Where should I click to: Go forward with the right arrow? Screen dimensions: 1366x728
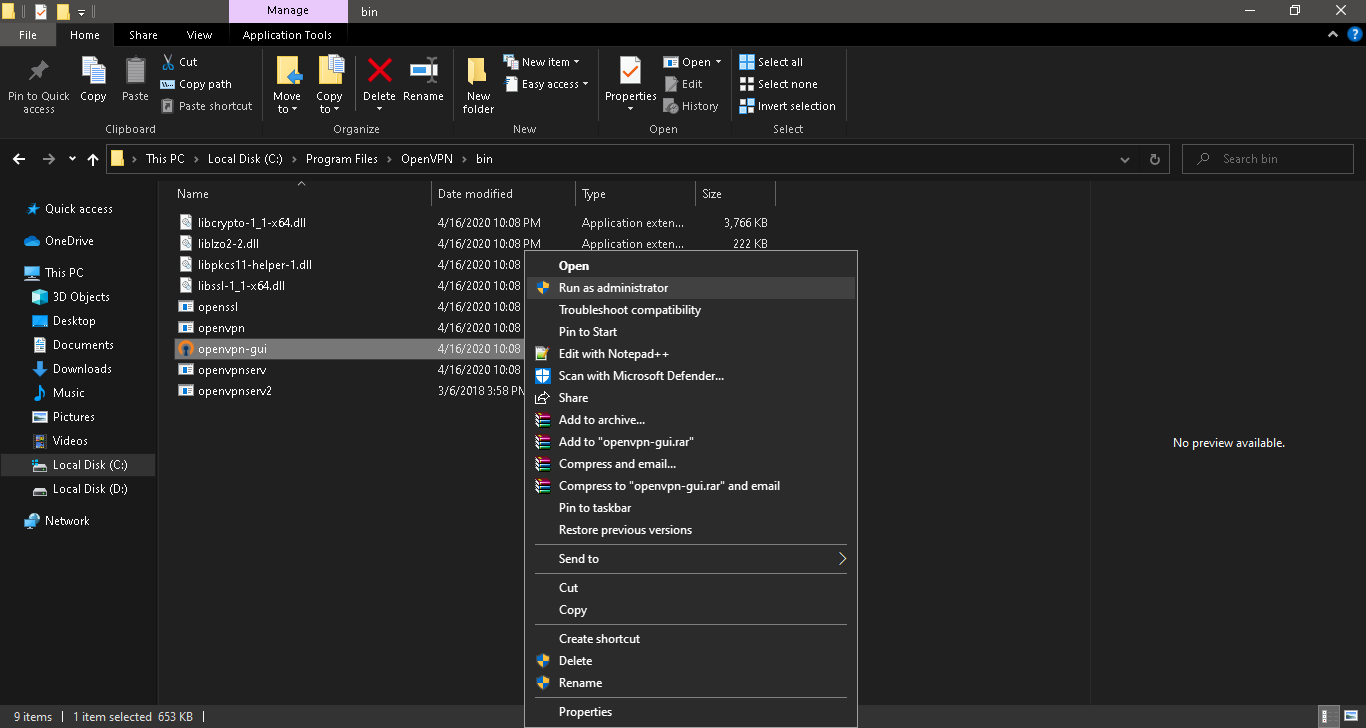click(48, 159)
